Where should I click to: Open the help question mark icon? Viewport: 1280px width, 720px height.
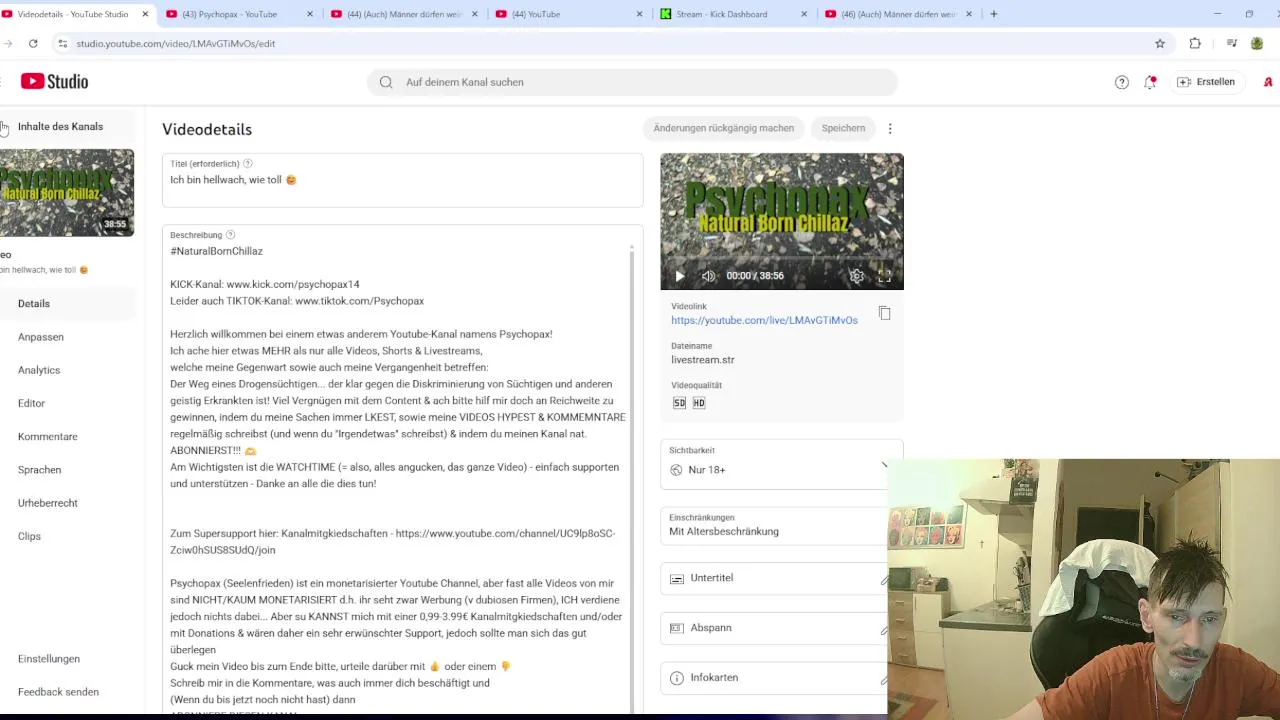tap(1122, 82)
